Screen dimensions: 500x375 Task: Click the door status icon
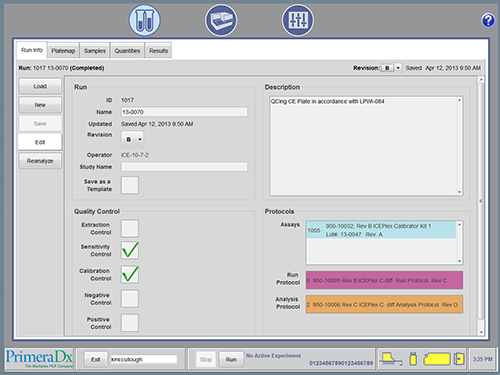459,359
